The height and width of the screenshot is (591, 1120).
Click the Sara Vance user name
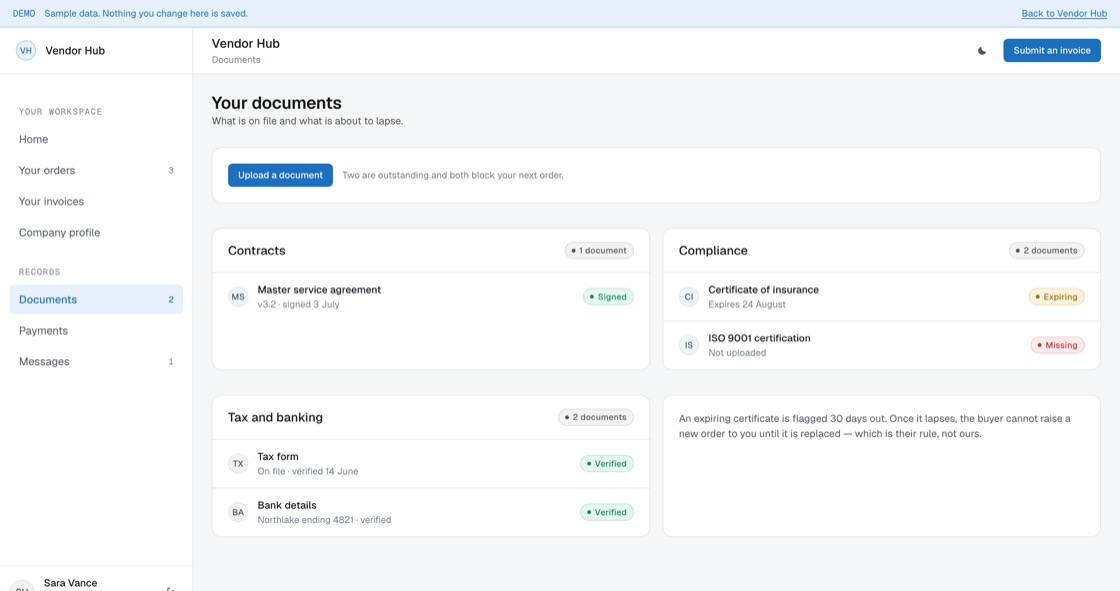70,583
